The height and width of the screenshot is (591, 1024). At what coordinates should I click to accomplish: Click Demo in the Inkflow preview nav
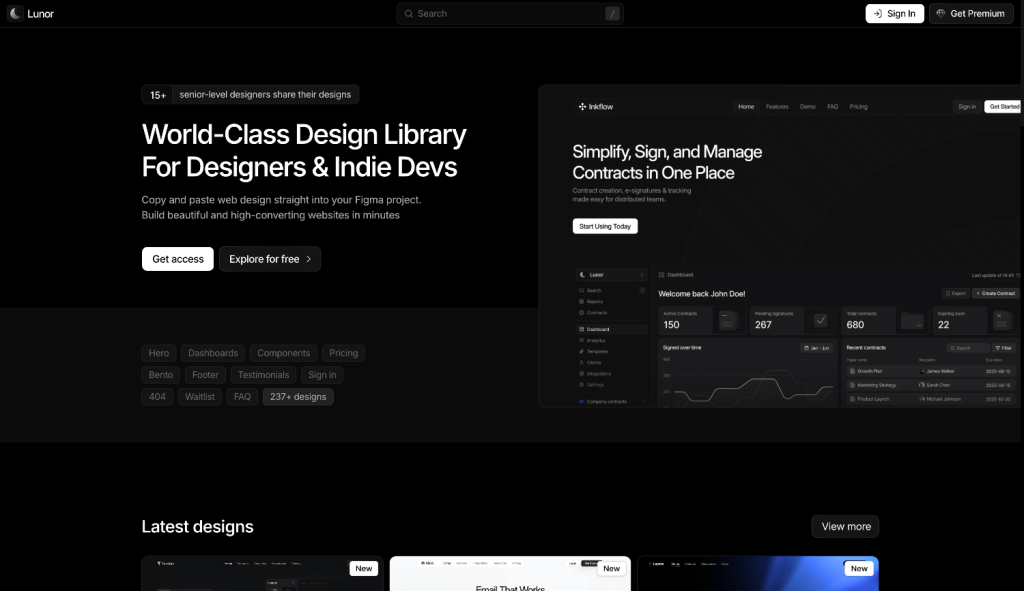tap(808, 106)
